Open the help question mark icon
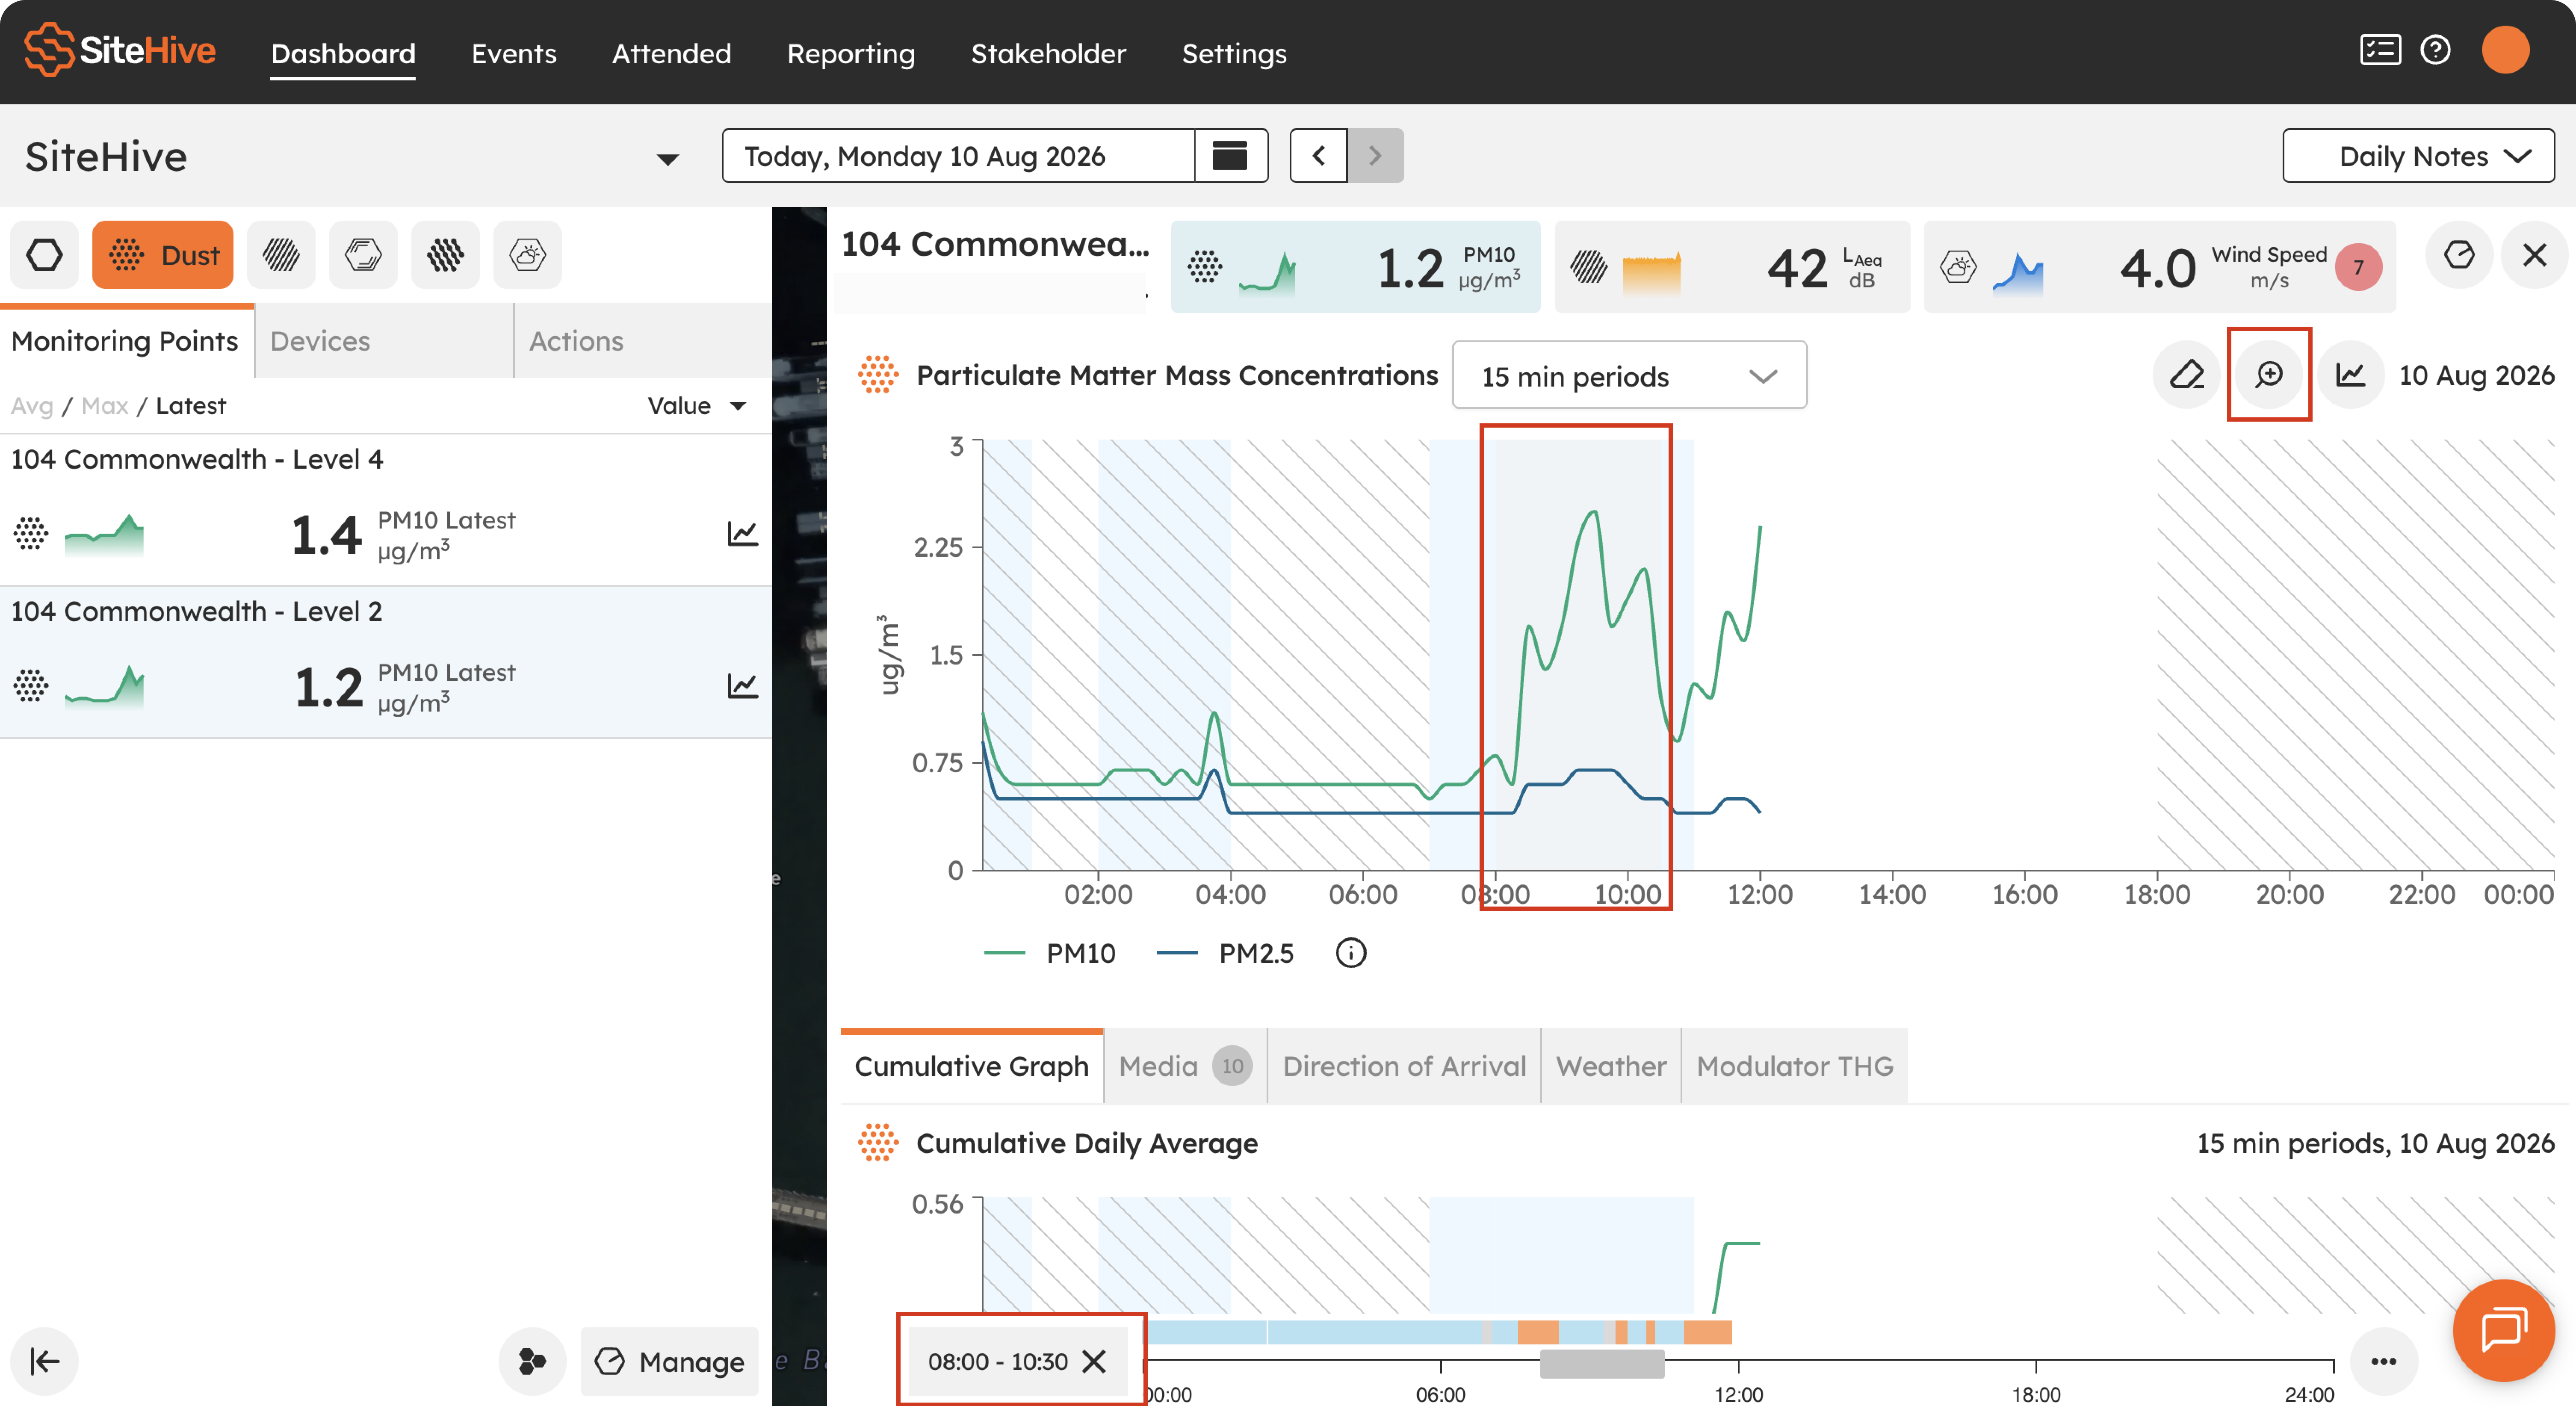Image resolution: width=2576 pixels, height=1406 pixels. pos(2435,50)
